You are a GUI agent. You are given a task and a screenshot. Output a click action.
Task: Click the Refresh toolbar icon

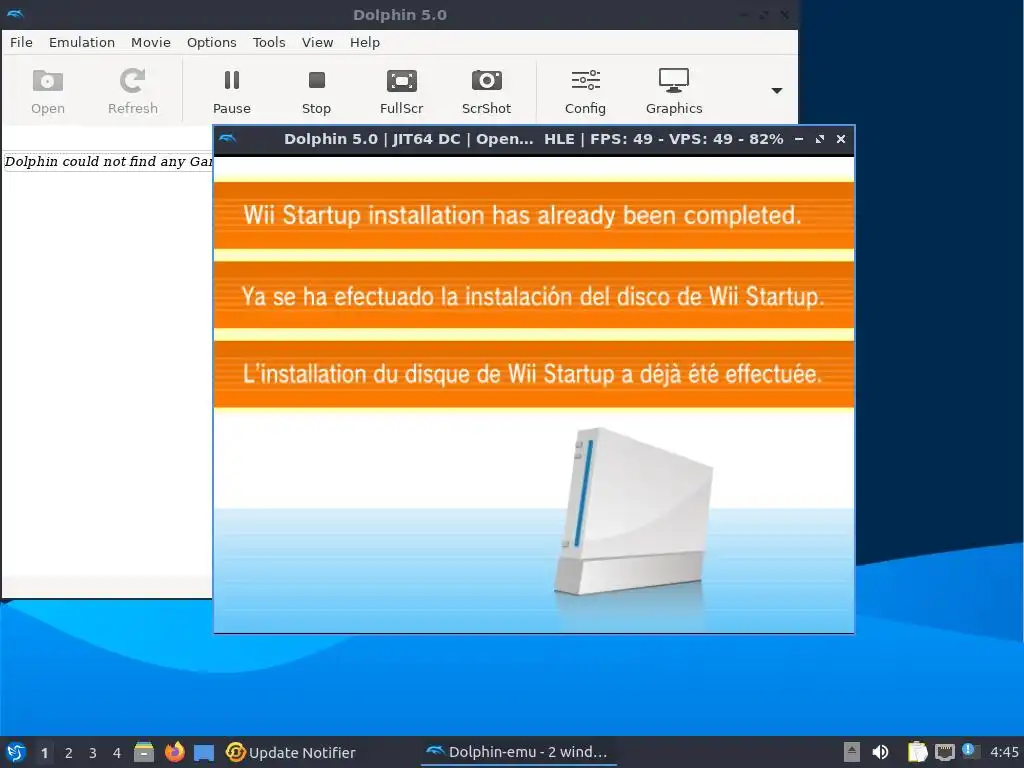(x=133, y=91)
